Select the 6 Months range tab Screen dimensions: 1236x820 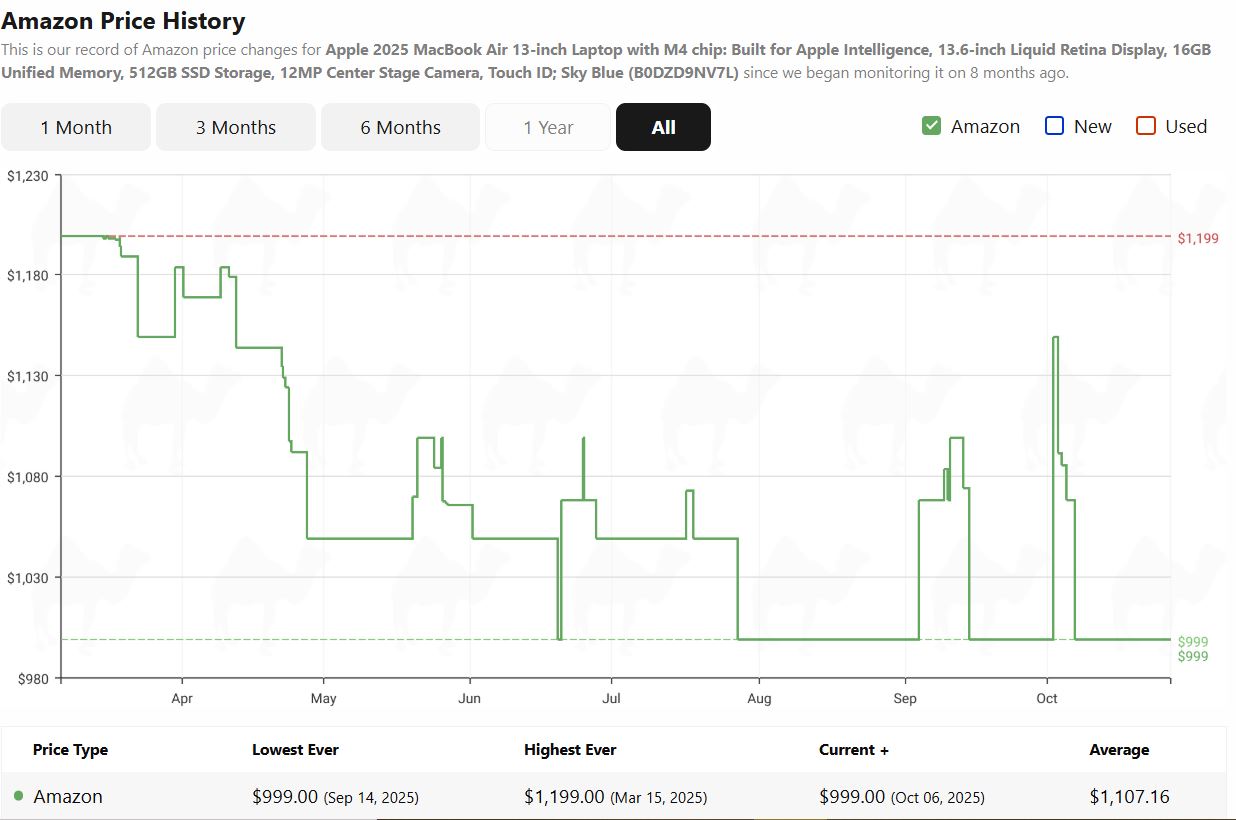(401, 127)
